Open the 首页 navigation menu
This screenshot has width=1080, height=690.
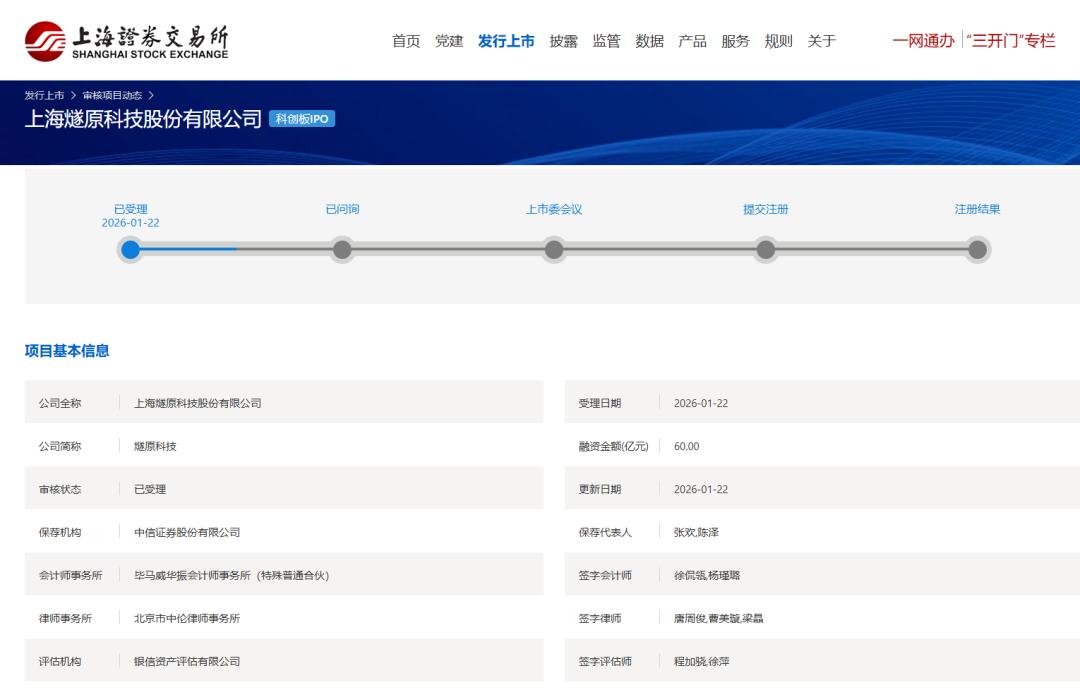click(x=404, y=41)
